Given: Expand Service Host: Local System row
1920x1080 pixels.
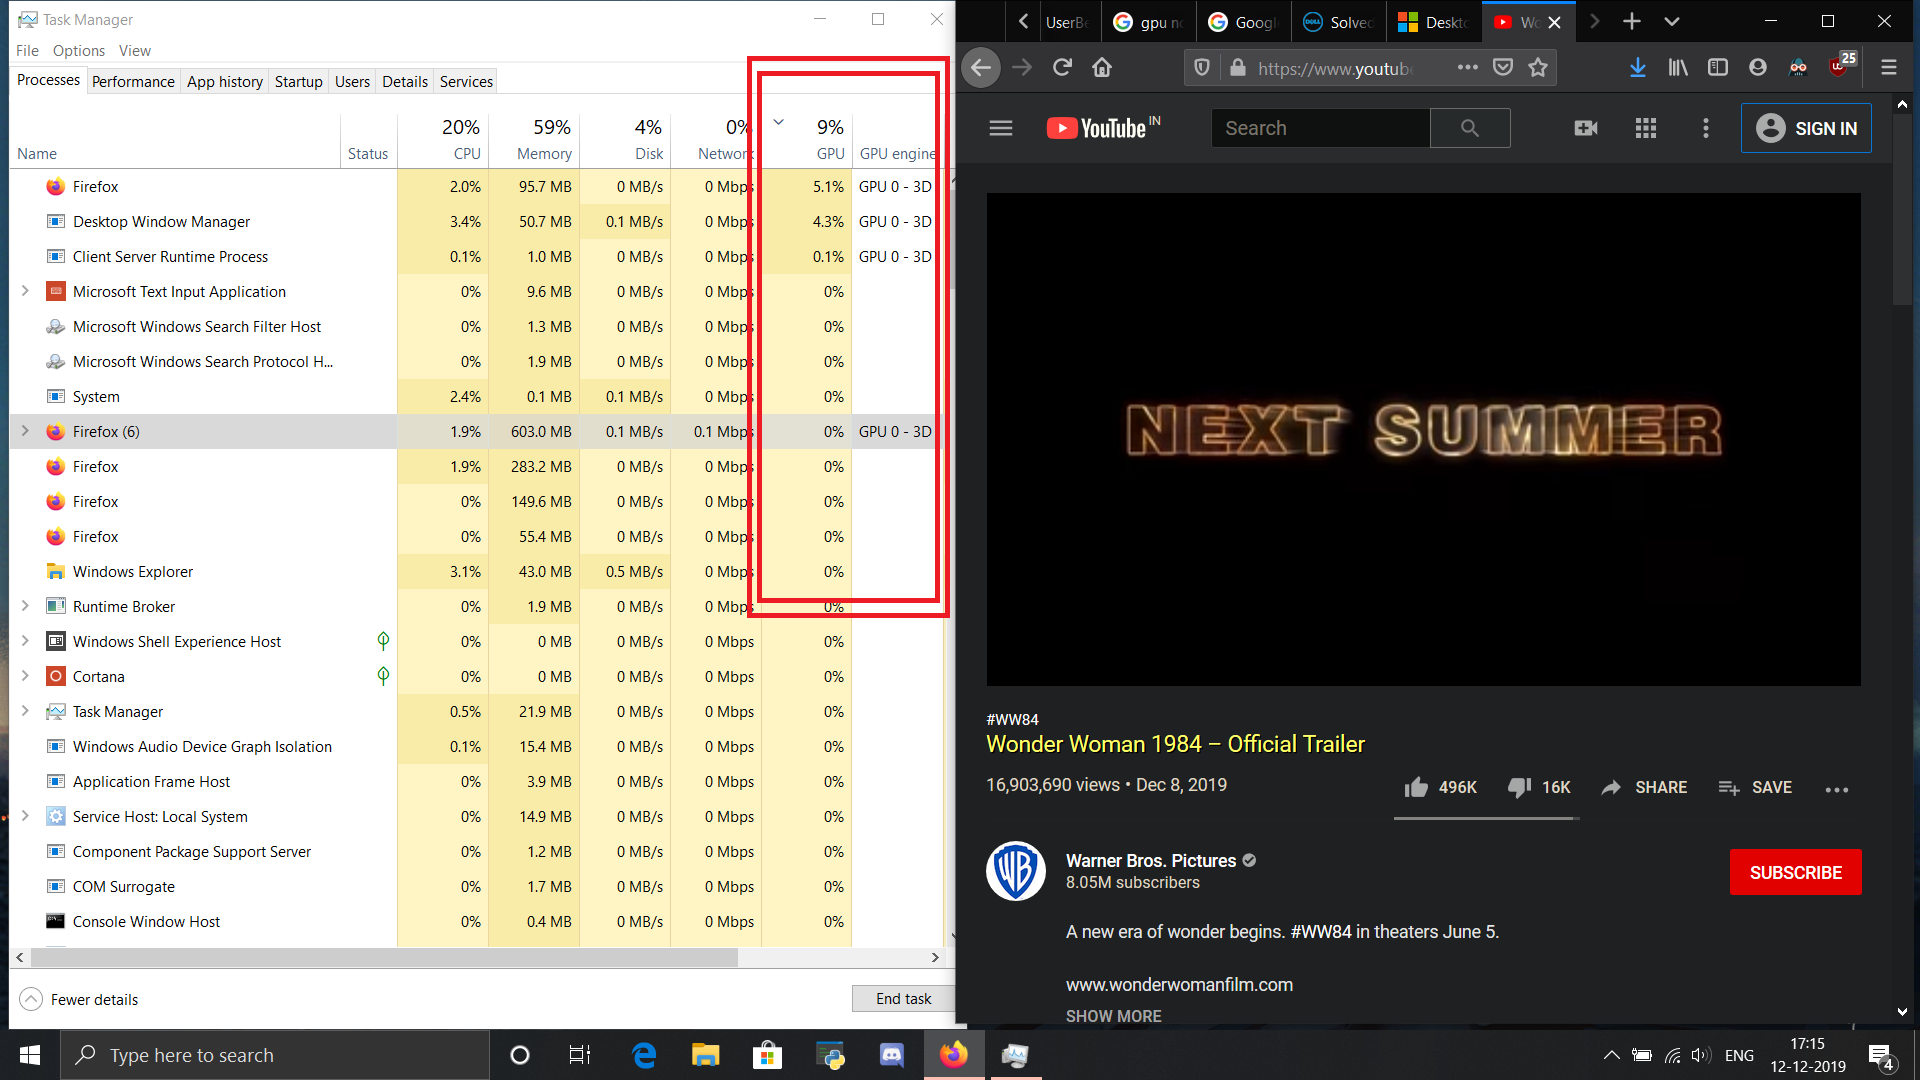Looking at the screenshot, I should click(25, 816).
